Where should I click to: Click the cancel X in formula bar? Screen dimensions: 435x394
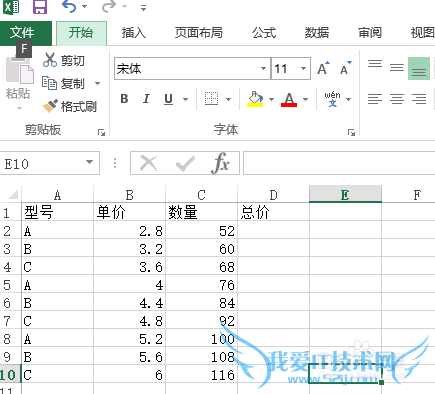click(148, 163)
